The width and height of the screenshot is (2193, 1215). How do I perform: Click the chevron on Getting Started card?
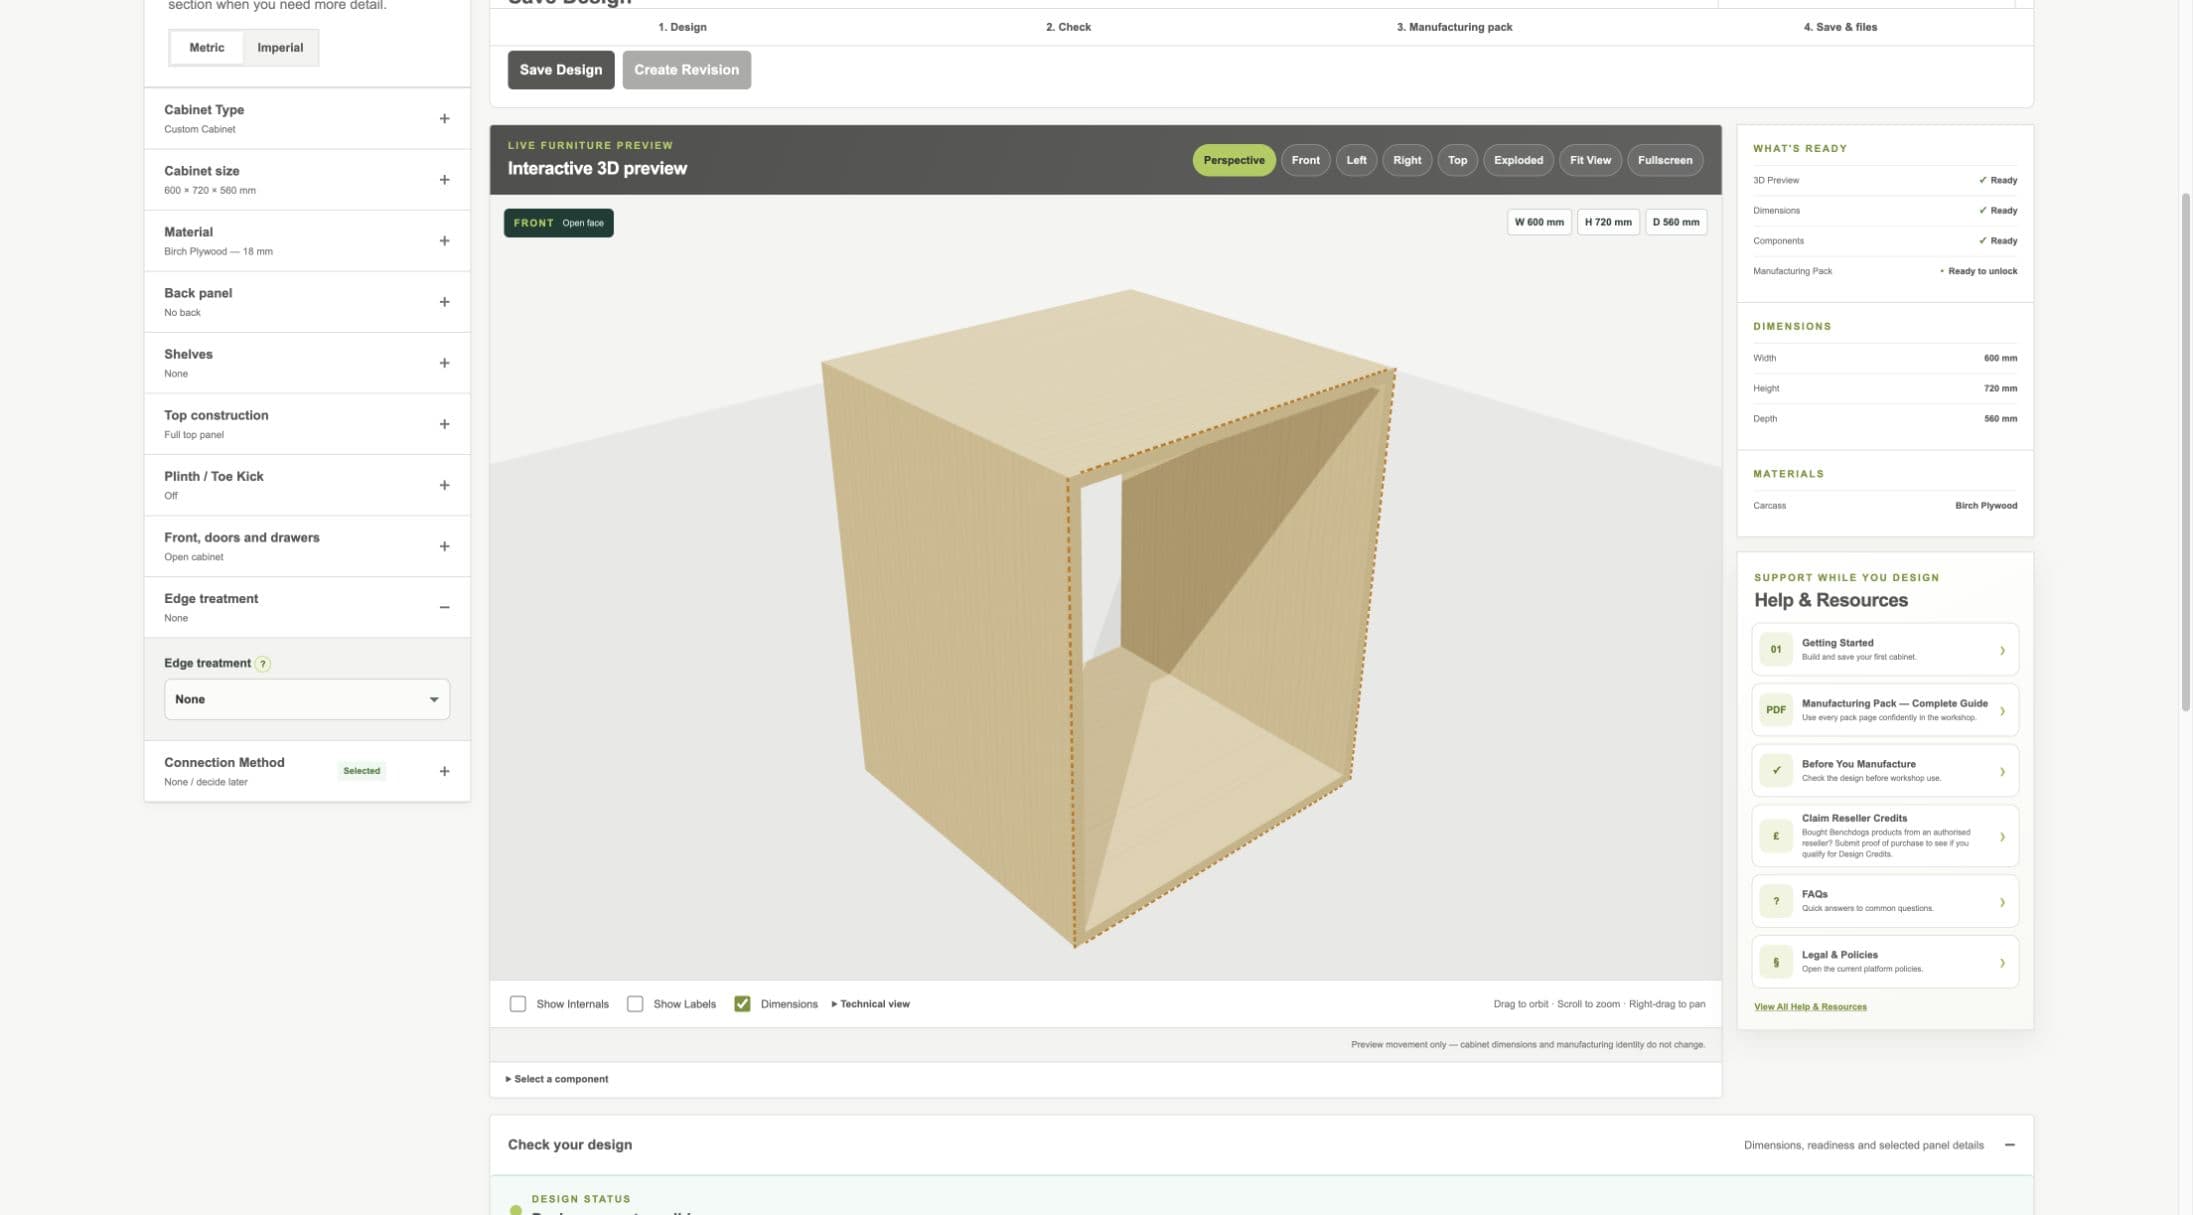[x=2002, y=650]
